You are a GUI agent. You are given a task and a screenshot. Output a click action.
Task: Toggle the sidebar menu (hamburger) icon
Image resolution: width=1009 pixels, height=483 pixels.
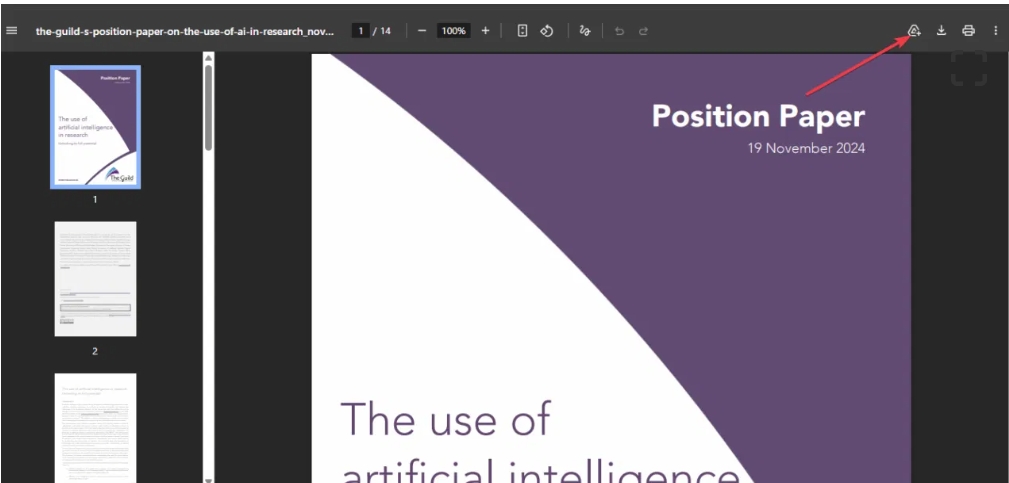pyautogui.click(x=12, y=30)
